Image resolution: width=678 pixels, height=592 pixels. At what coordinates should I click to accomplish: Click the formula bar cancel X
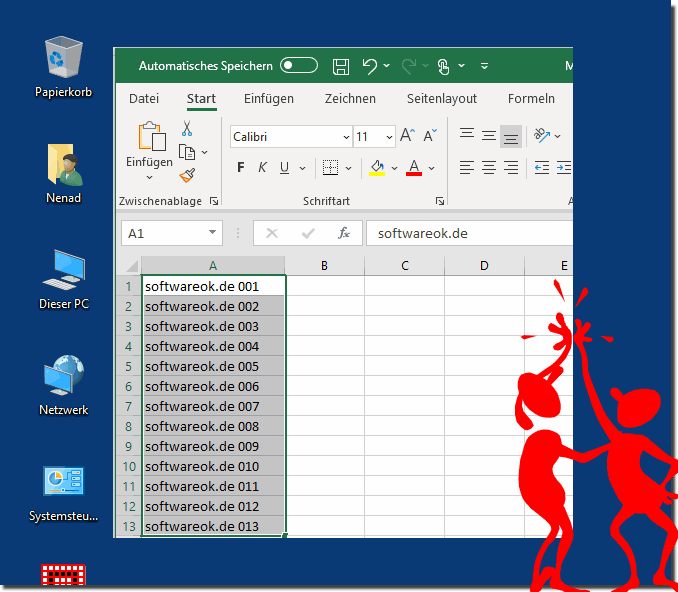tap(272, 234)
